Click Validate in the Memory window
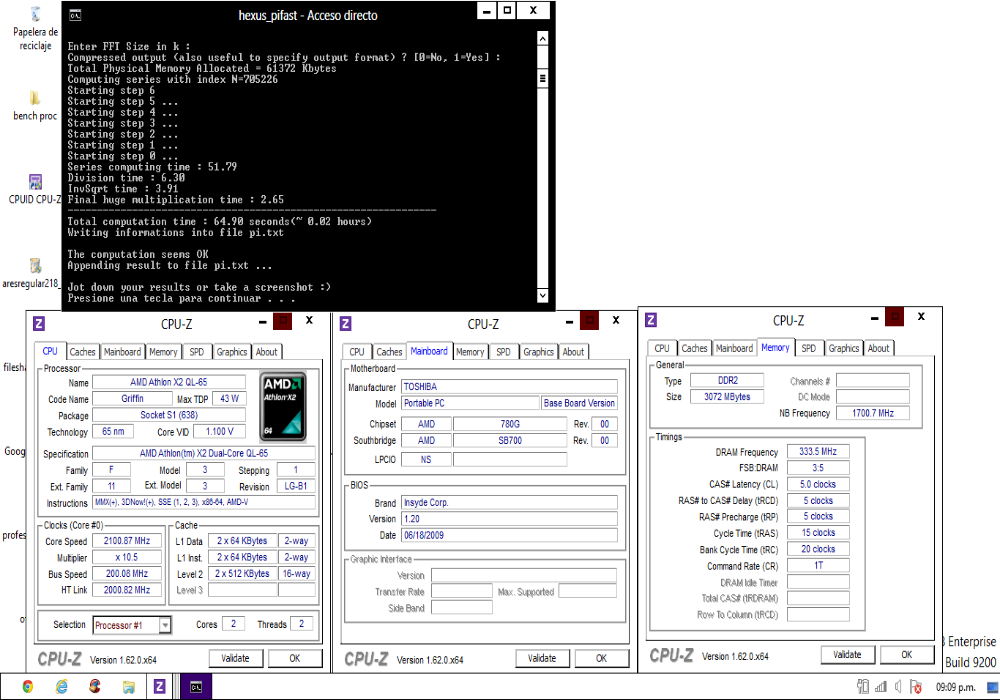This screenshot has height=700, width=1000. [x=847, y=655]
